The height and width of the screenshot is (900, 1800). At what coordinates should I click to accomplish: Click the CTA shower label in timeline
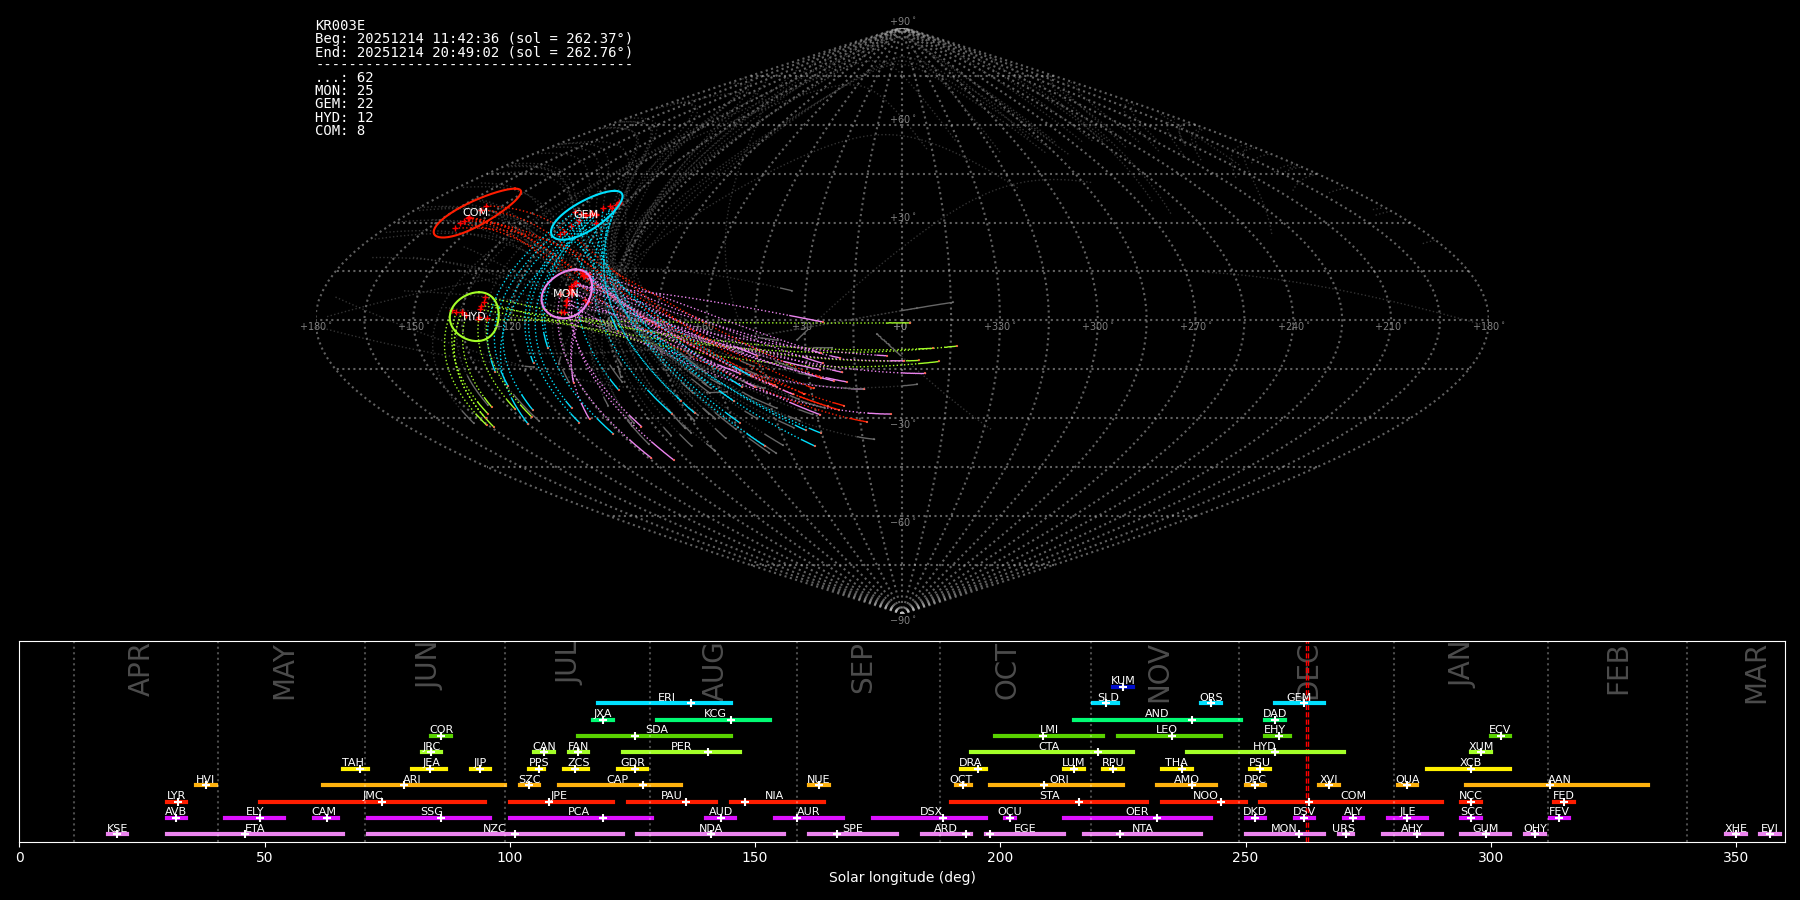(1048, 747)
